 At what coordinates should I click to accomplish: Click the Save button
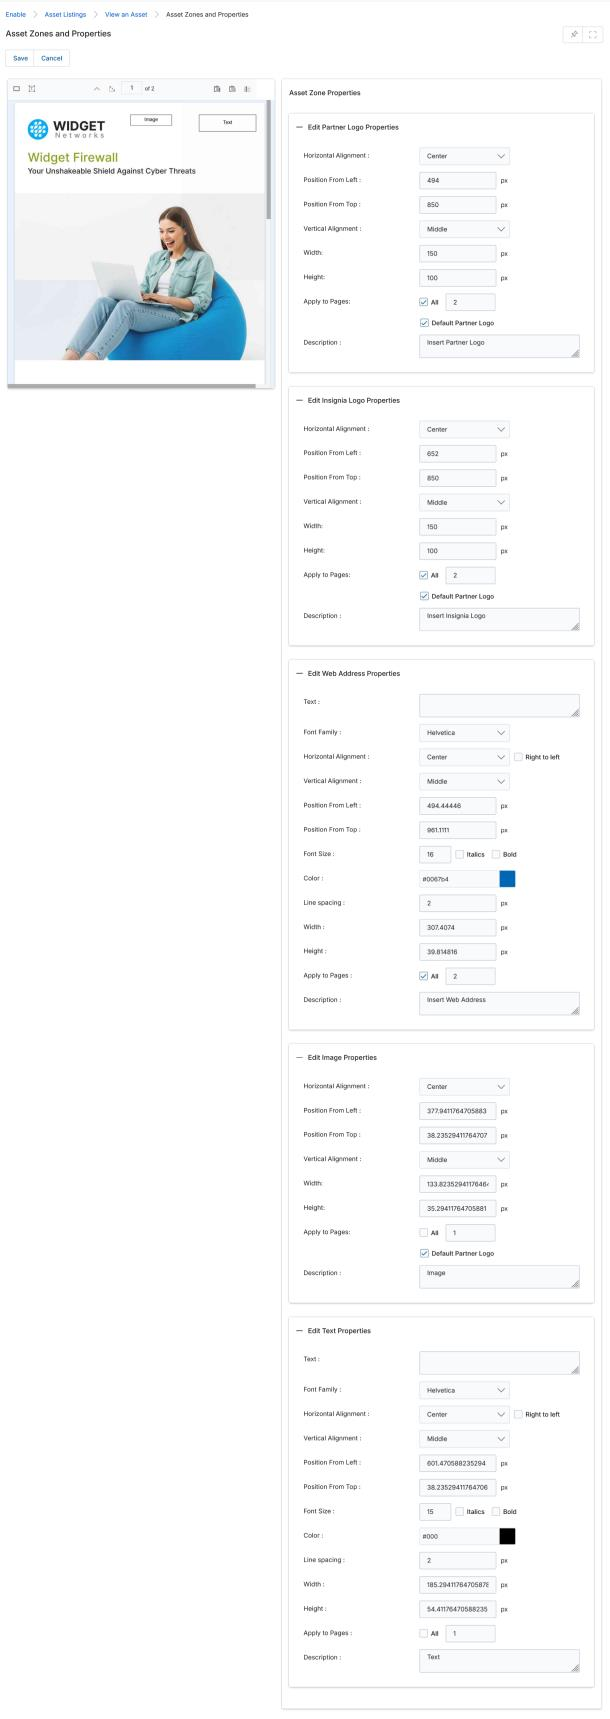point(20,58)
